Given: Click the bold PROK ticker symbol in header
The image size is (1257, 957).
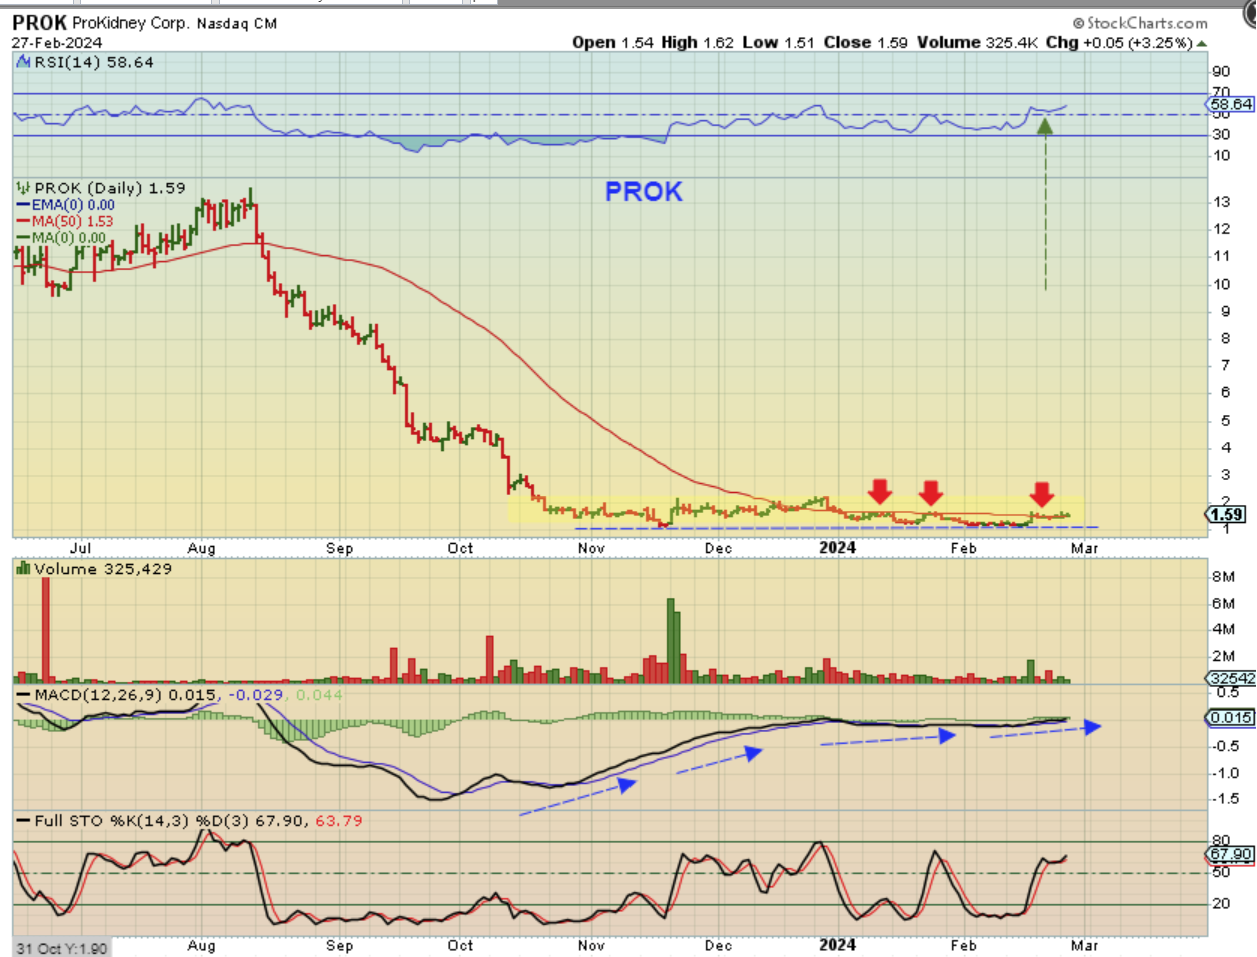Looking at the screenshot, I should 40,22.
